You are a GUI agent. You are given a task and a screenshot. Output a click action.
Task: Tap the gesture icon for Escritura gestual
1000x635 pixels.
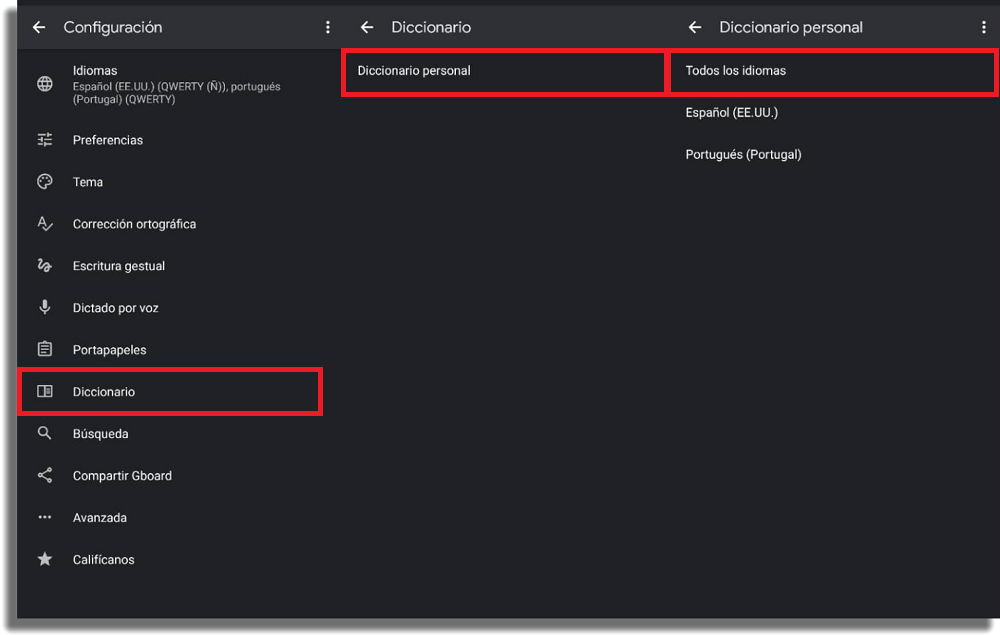[x=45, y=265]
